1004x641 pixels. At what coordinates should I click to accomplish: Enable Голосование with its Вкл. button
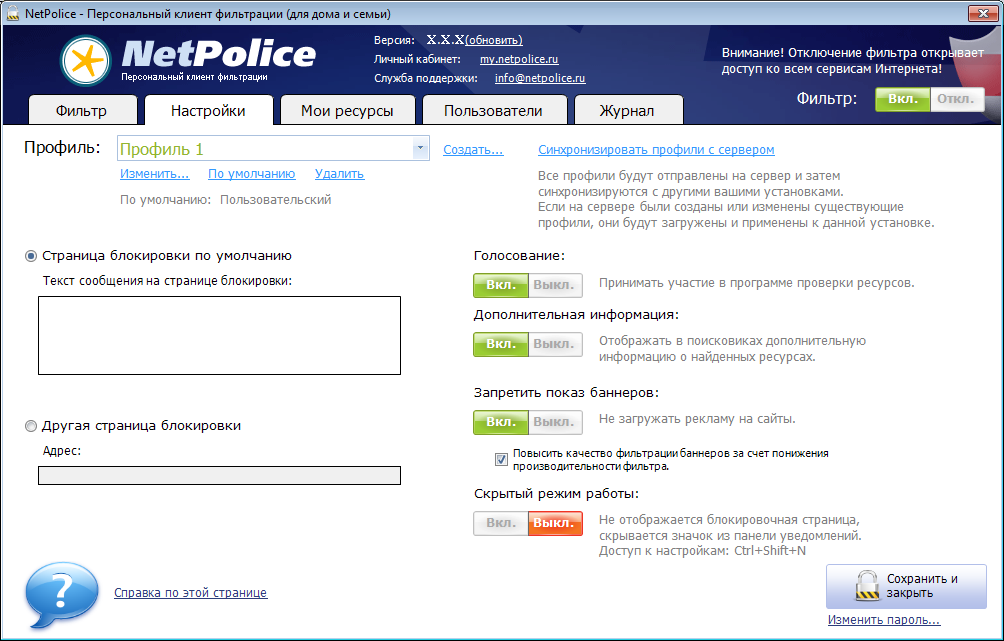[501, 285]
